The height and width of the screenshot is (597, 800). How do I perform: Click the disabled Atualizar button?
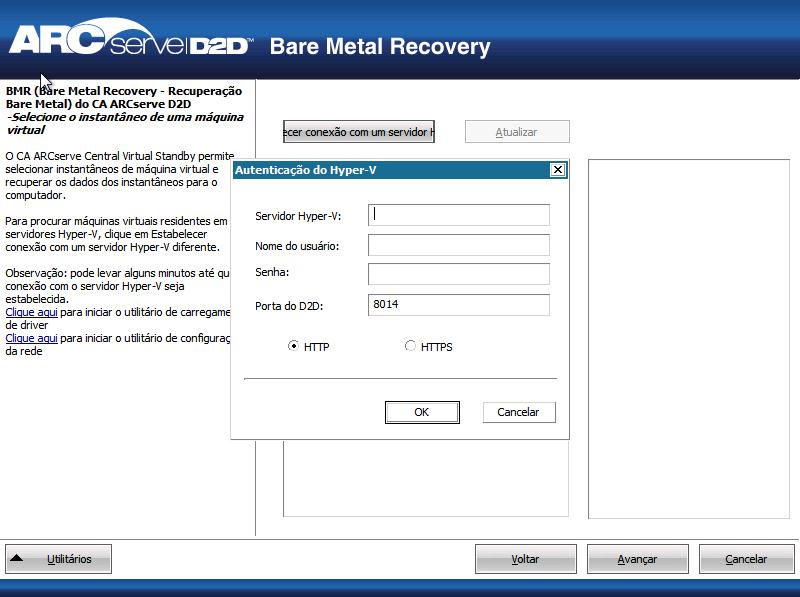click(x=517, y=131)
